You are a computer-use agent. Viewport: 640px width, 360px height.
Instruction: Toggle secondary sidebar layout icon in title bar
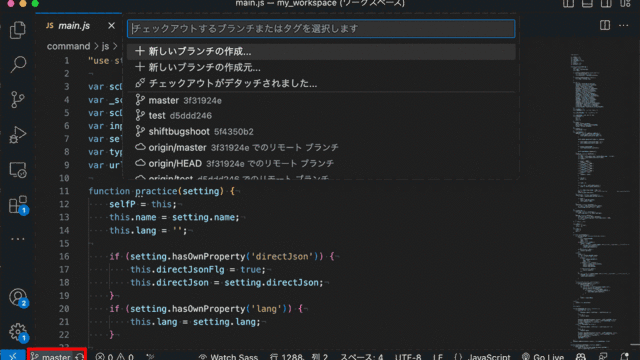coord(606,4)
